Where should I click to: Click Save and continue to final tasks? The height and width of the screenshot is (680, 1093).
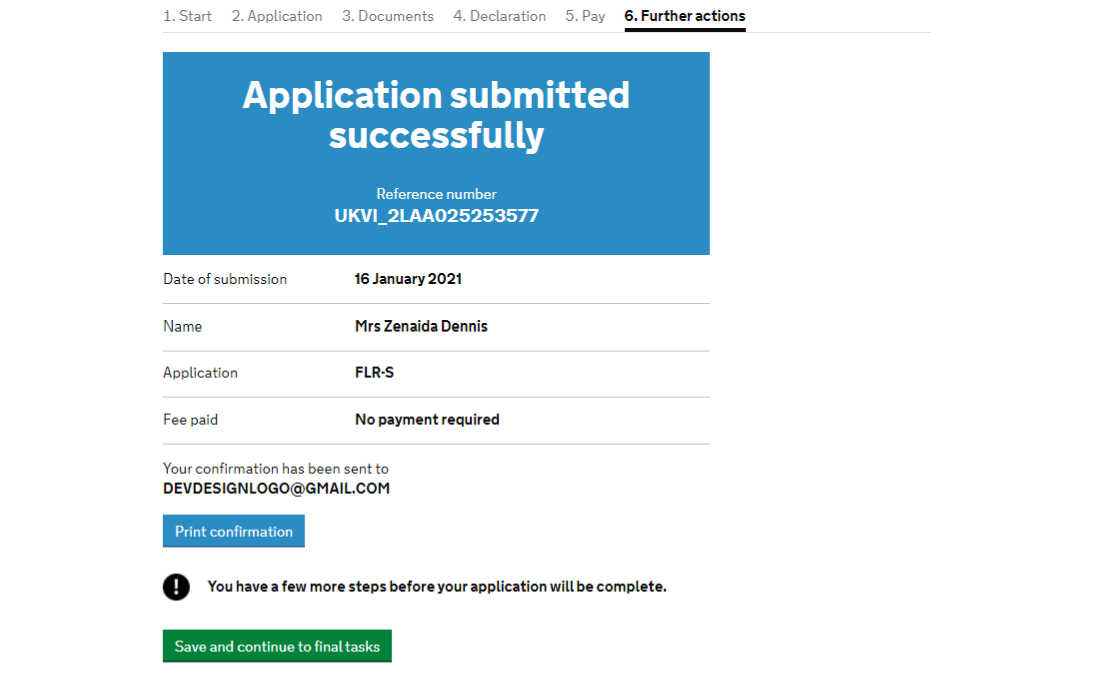click(277, 646)
